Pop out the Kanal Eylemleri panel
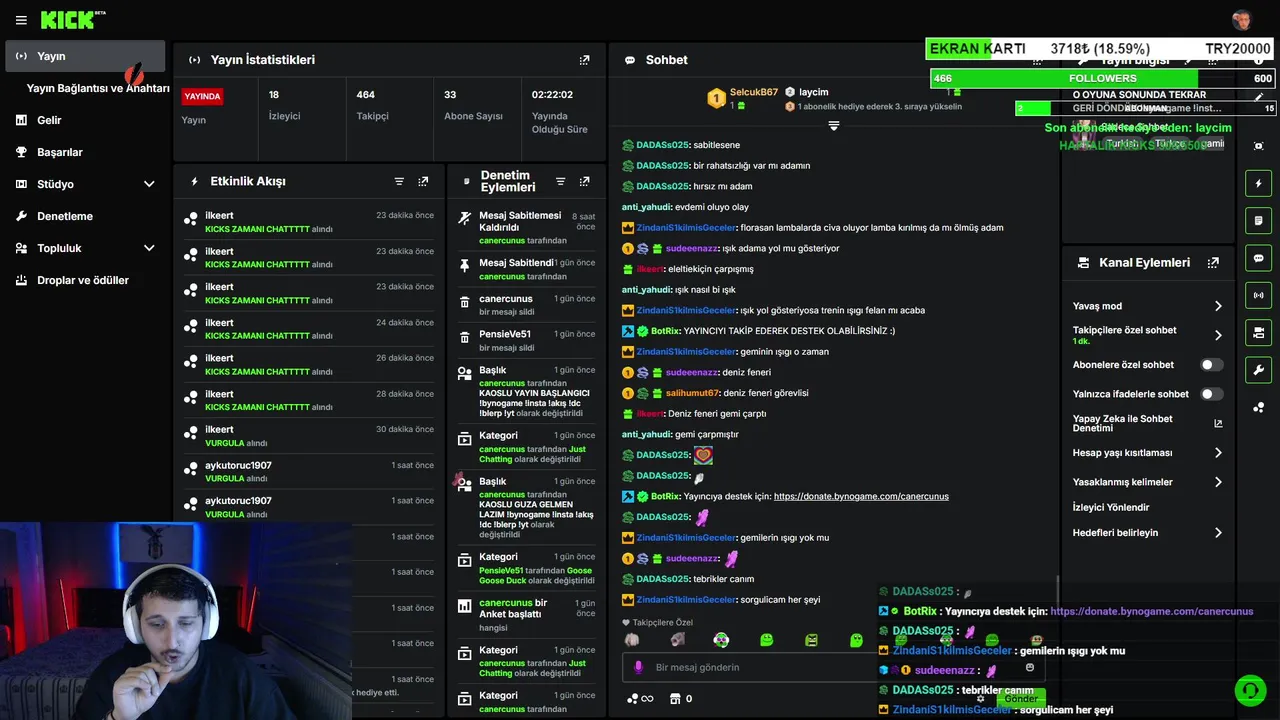1280x720 pixels. [x=1213, y=263]
